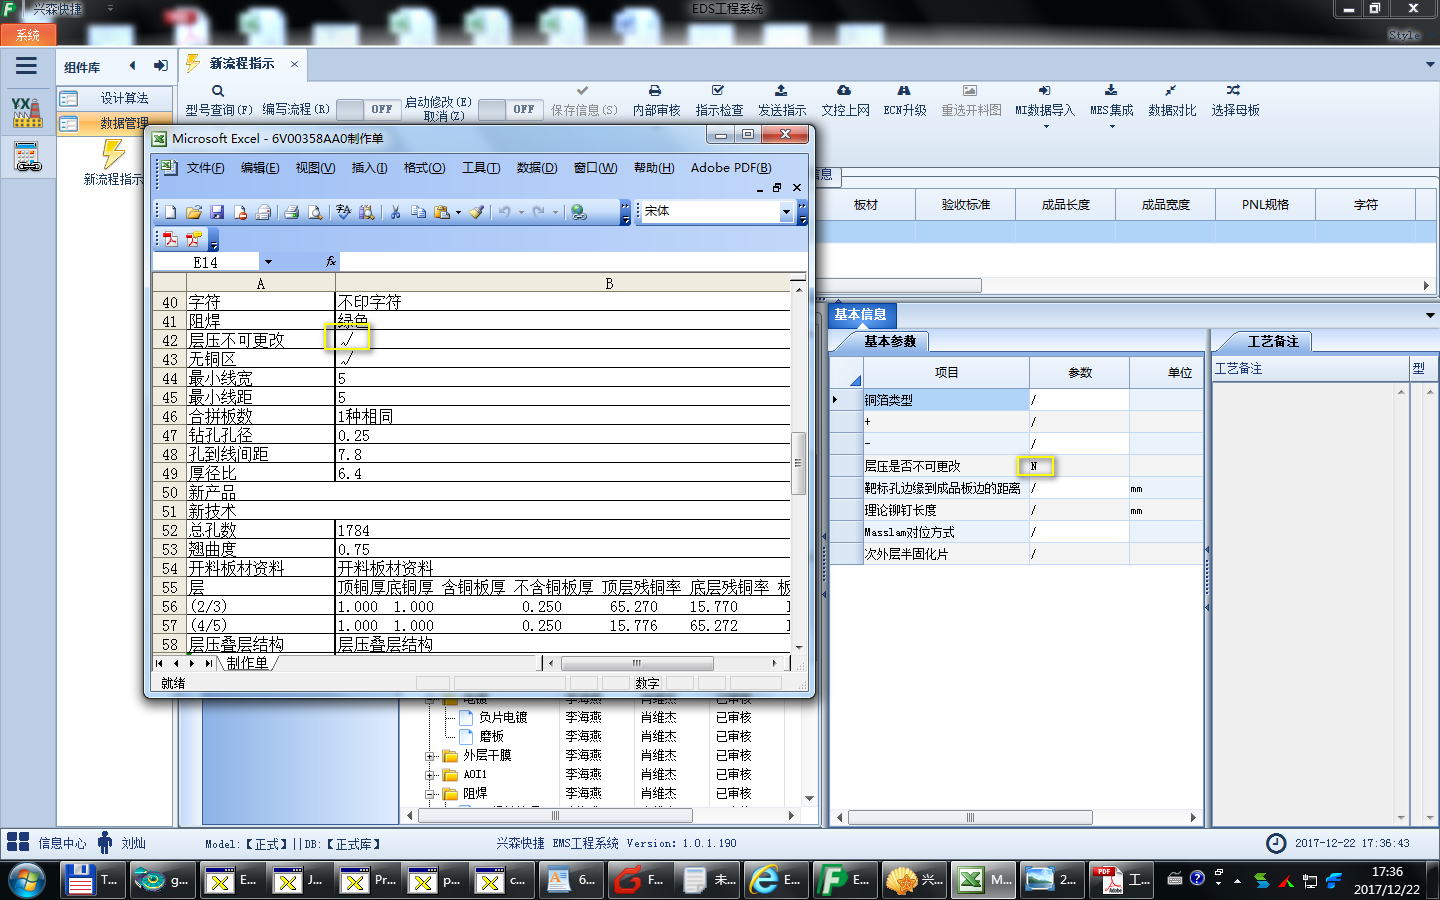The image size is (1440, 900).
Task: Click the 型号查询 search icon
Action: pos(218,91)
